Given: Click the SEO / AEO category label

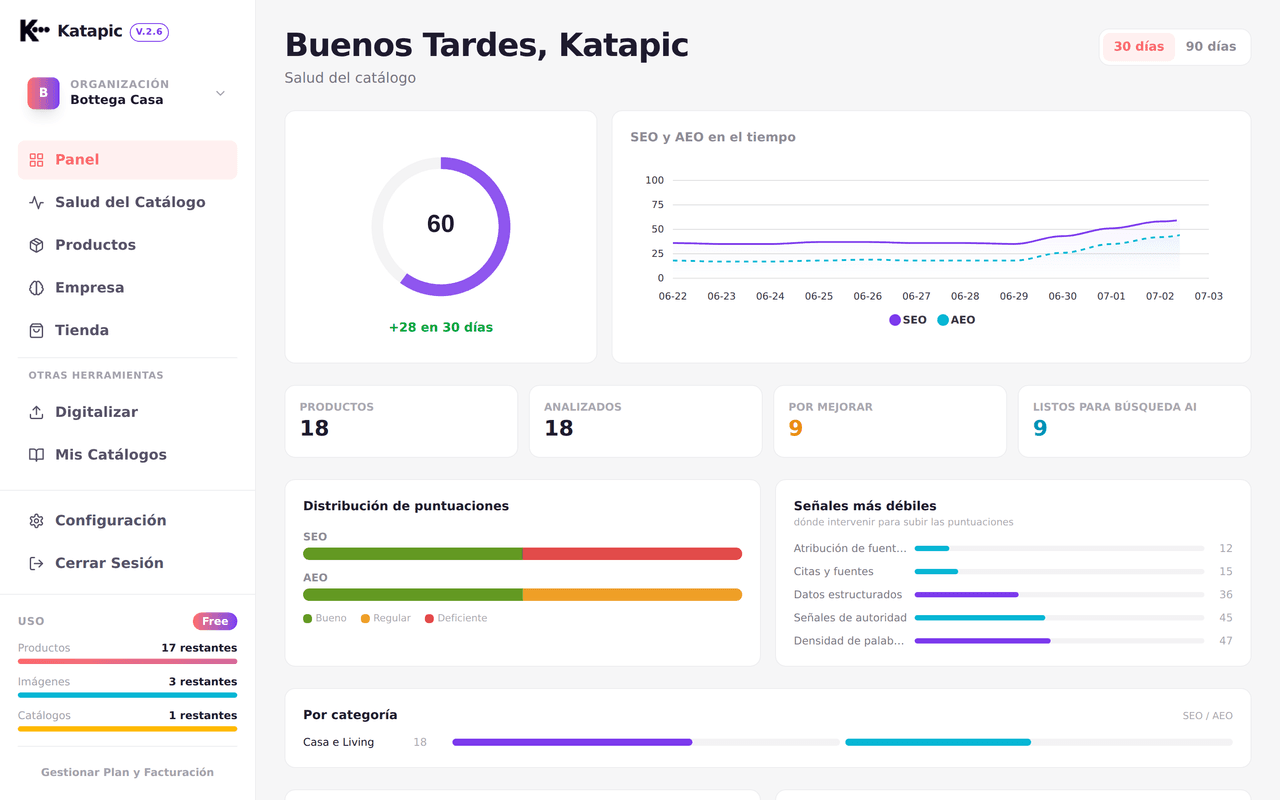Looking at the screenshot, I should [1208, 716].
